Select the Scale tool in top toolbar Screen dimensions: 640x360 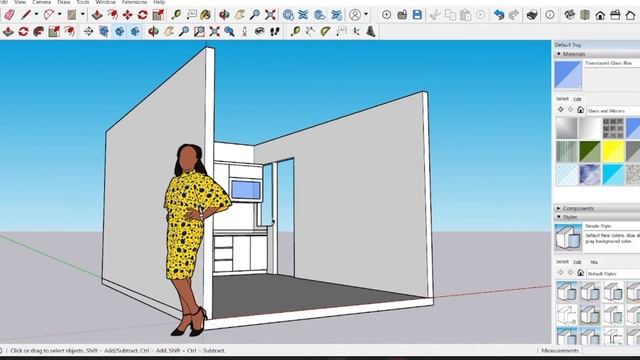coord(158,15)
